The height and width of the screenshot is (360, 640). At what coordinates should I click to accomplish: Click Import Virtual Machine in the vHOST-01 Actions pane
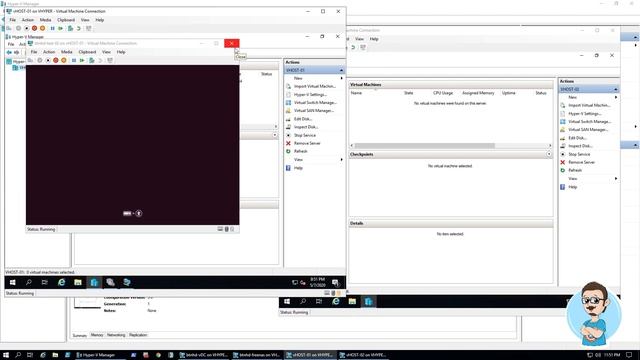(314, 86)
